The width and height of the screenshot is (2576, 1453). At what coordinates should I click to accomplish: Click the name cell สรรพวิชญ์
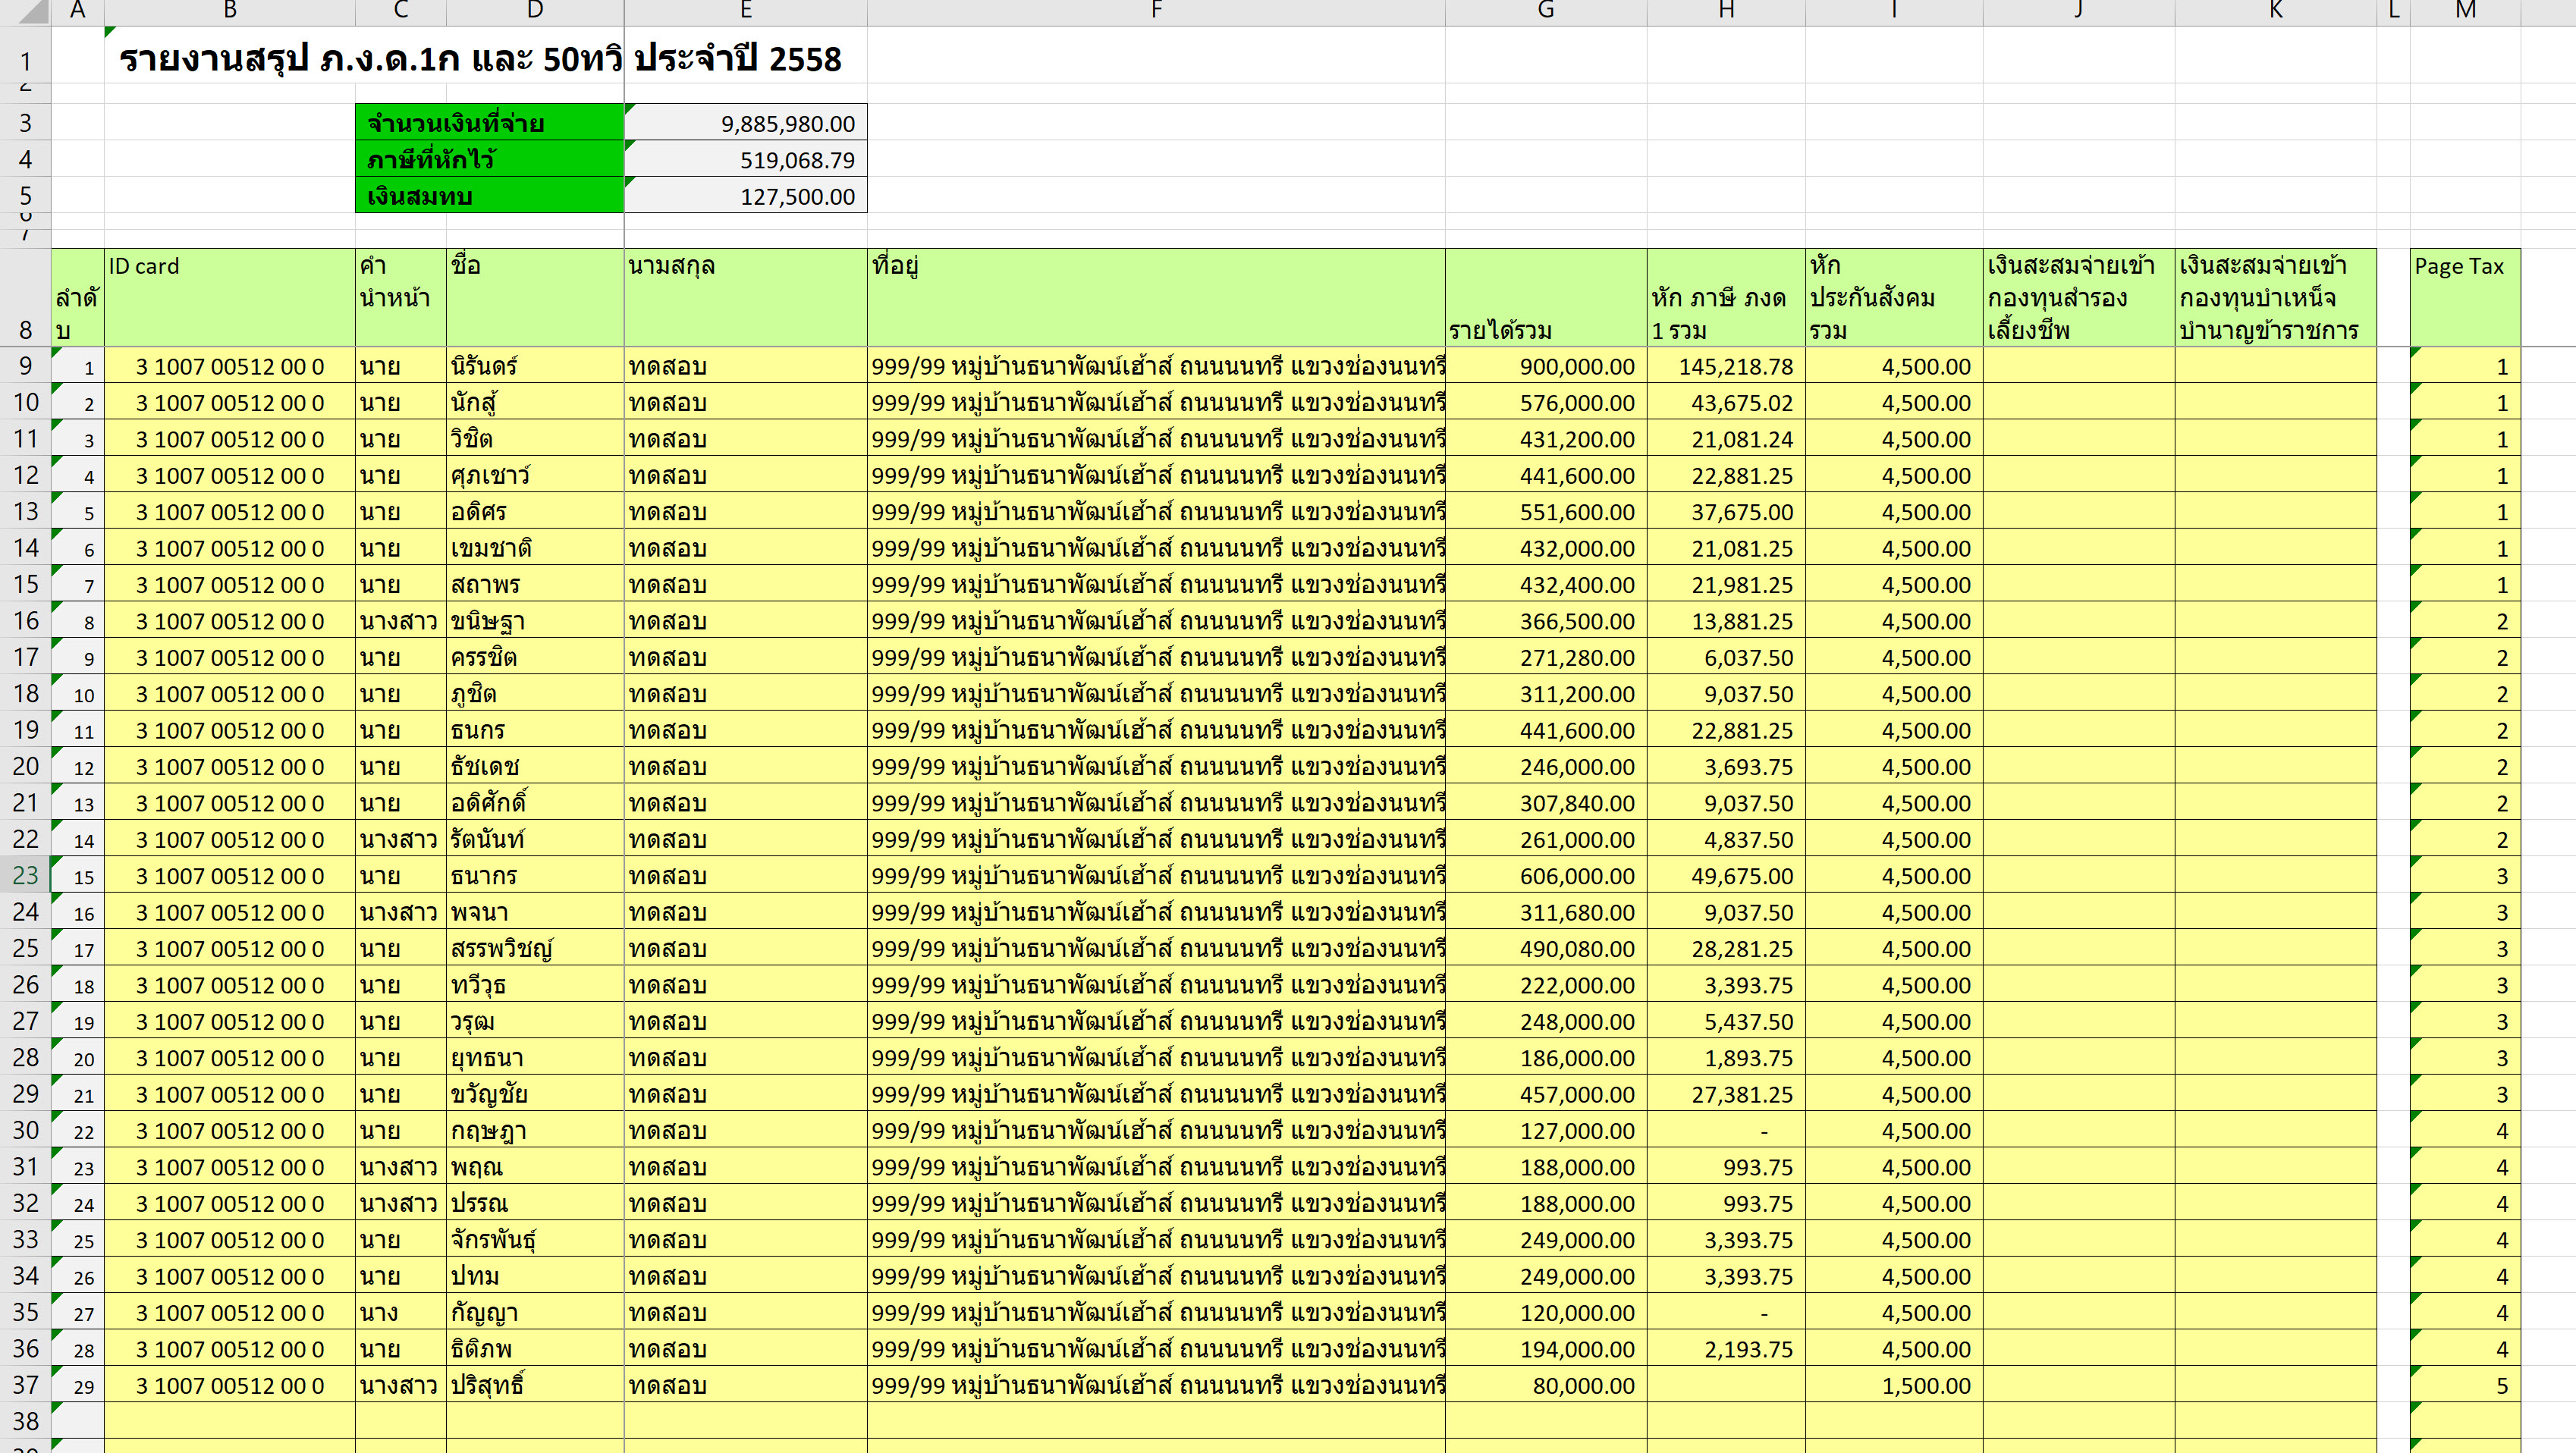535,948
